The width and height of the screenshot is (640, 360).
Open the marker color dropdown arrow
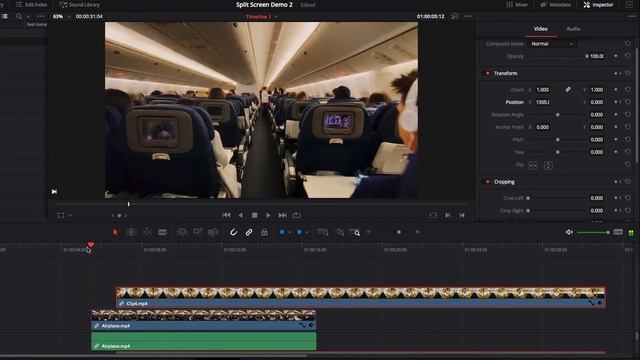(x=307, y=233)
